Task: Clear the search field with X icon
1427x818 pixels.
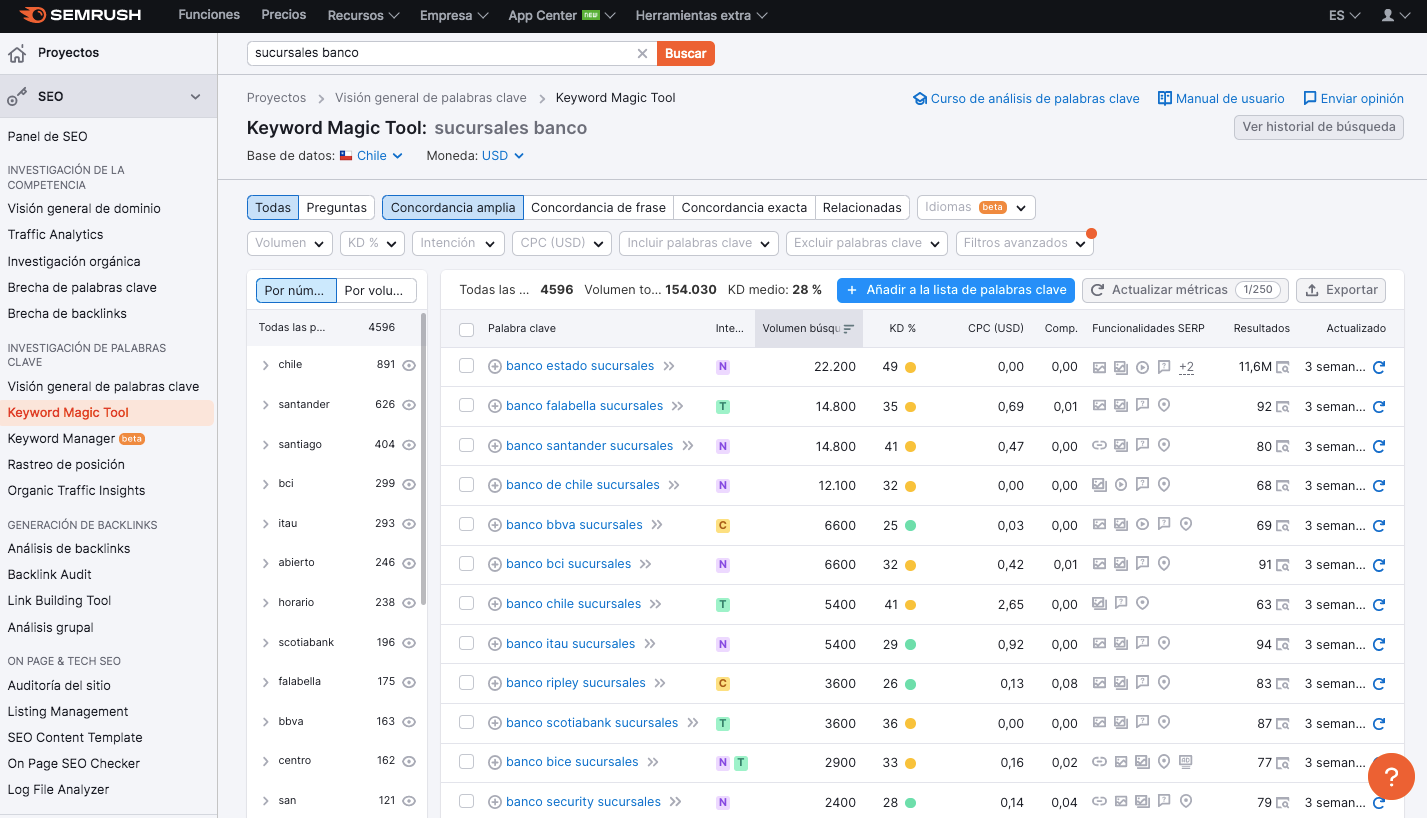Action: point(642,53)
